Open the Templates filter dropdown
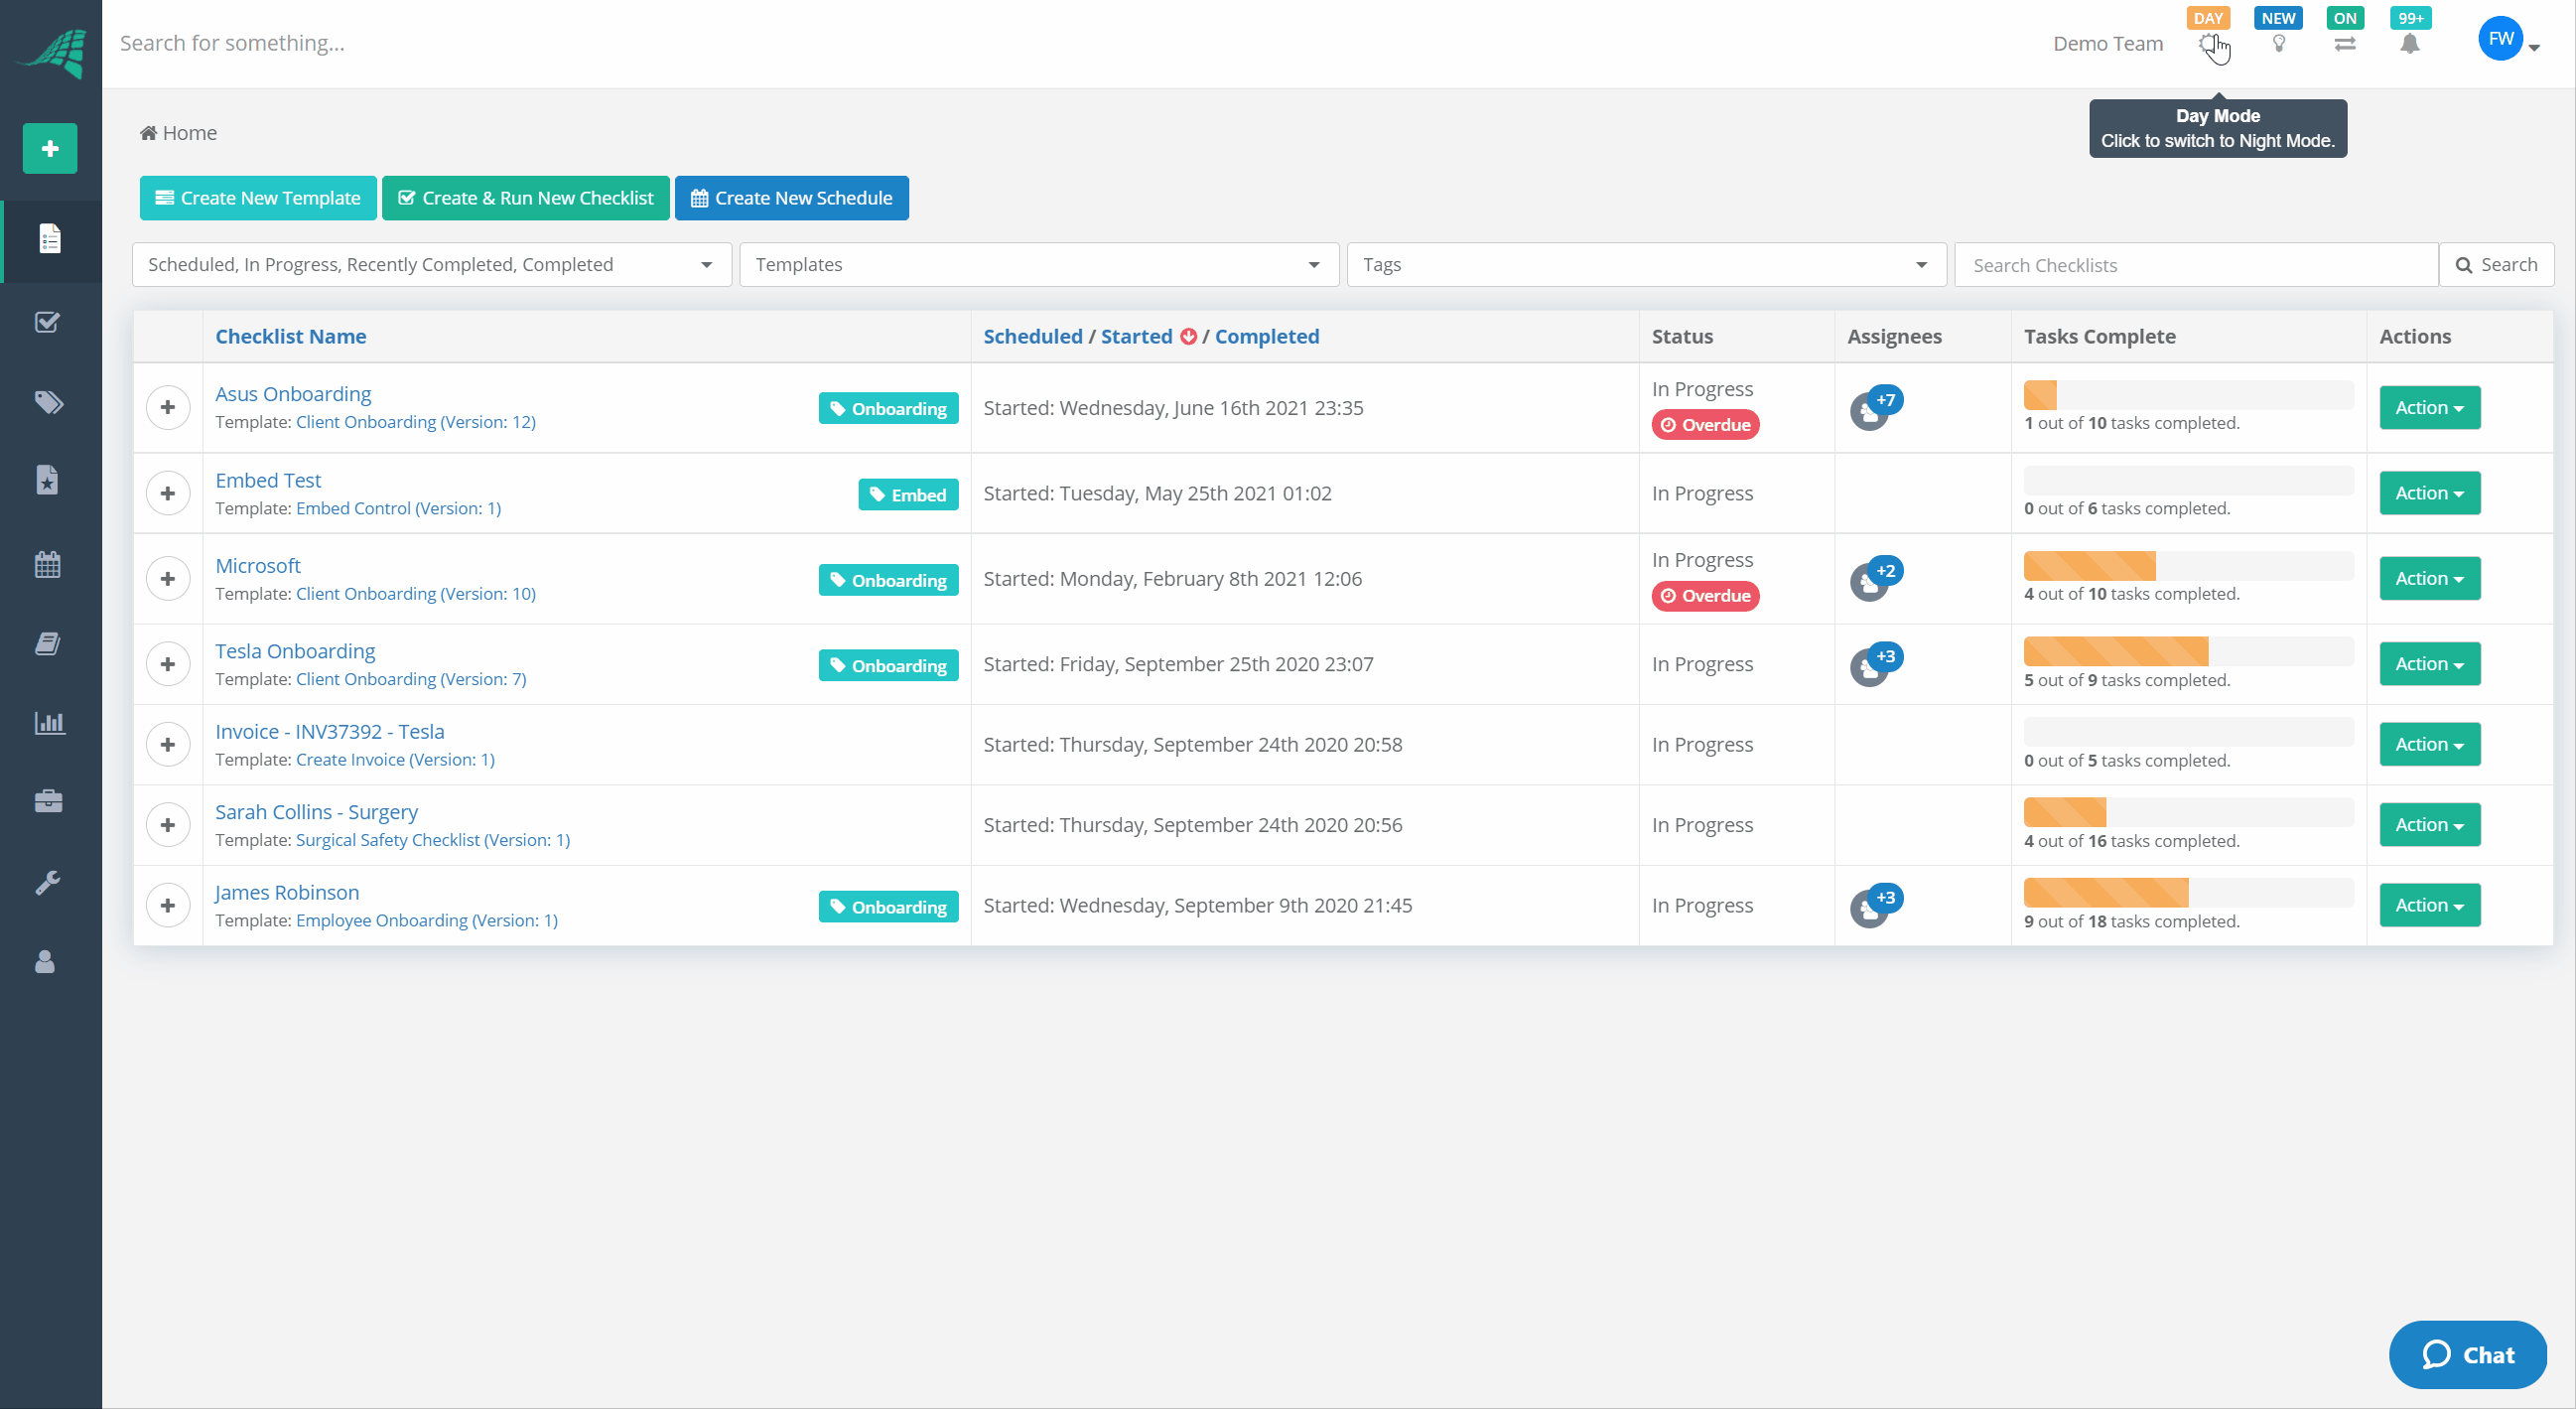Screen dimensions: 2576x1409 point(1039,265)
